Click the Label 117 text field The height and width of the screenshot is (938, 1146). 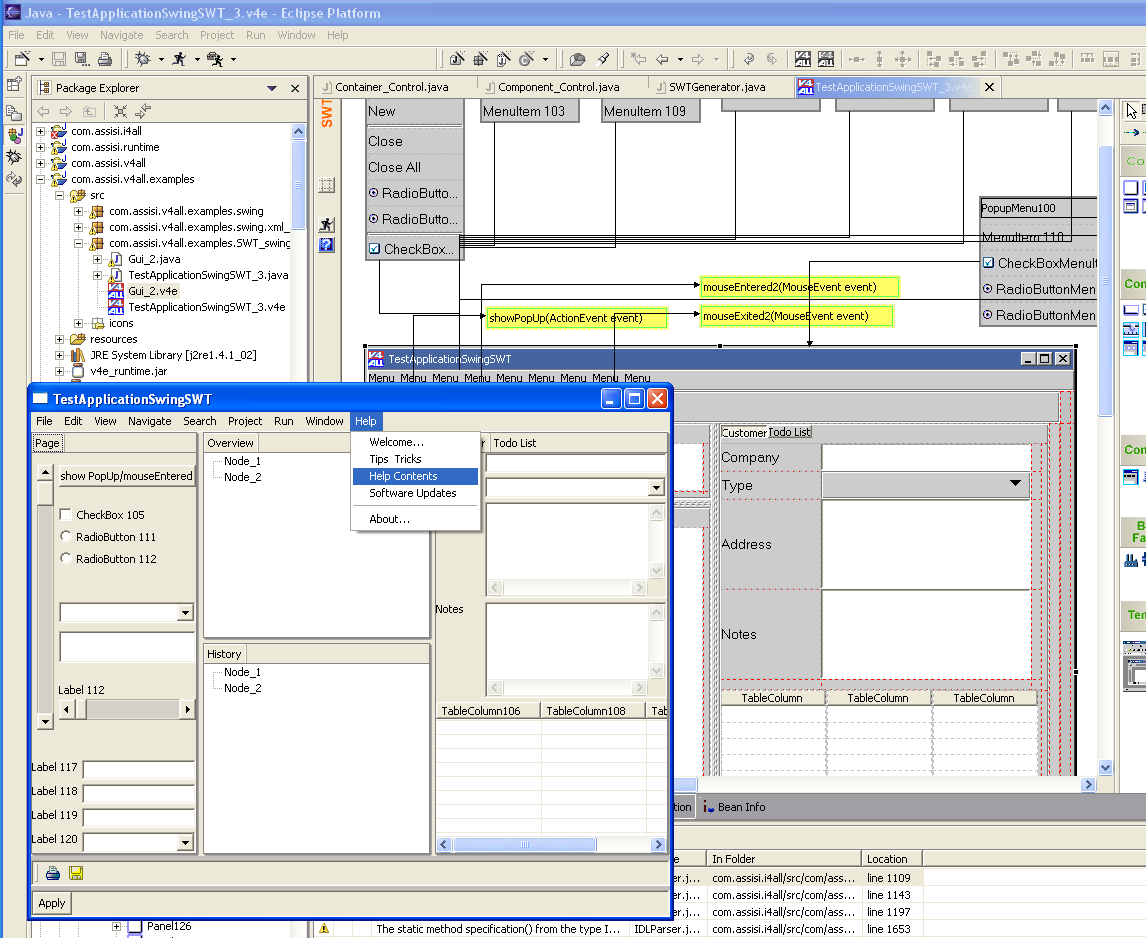pos(138,770)
